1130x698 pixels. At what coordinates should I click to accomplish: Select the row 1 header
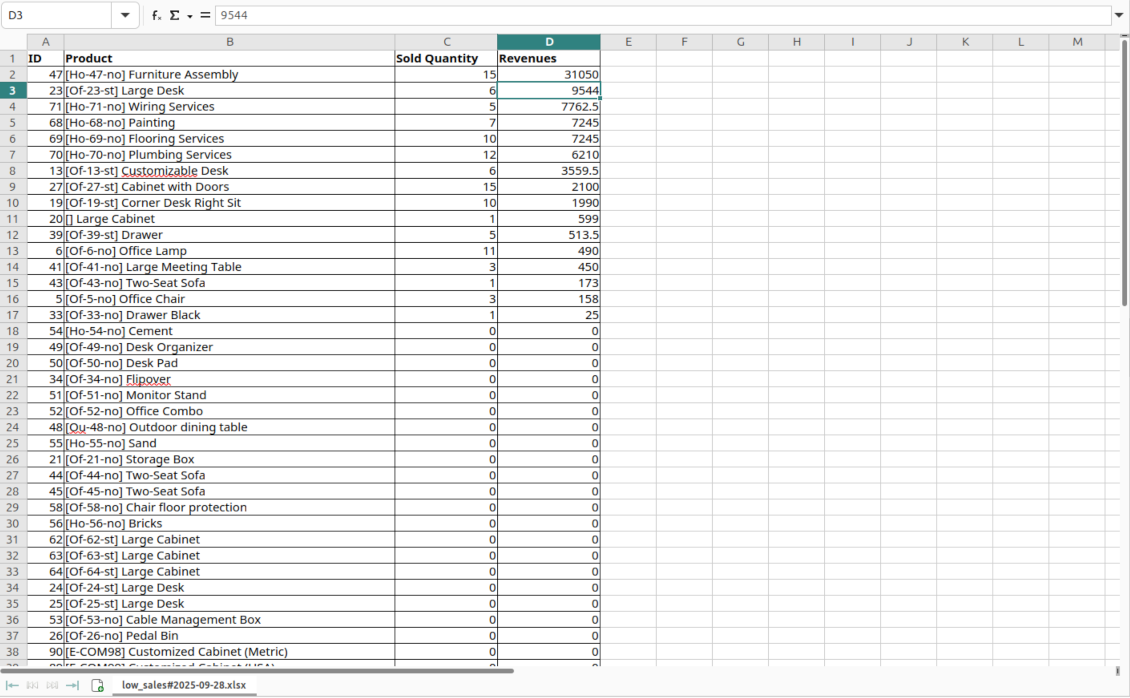point(12,58)
